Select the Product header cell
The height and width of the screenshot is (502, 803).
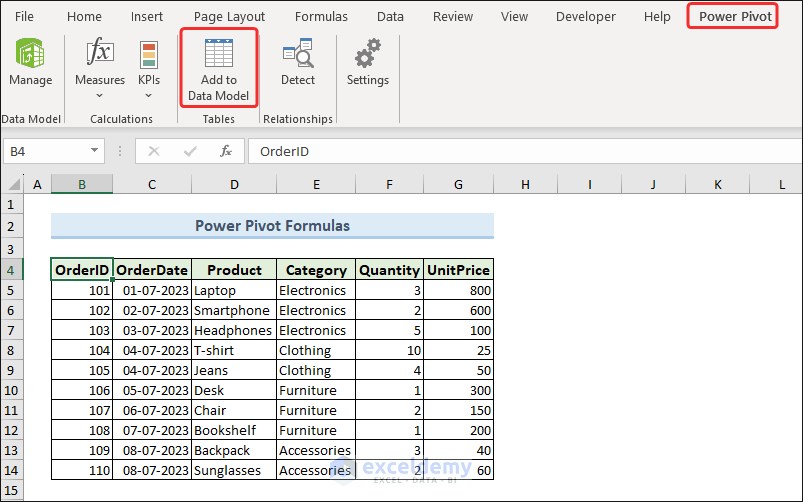tap(234, 269)
